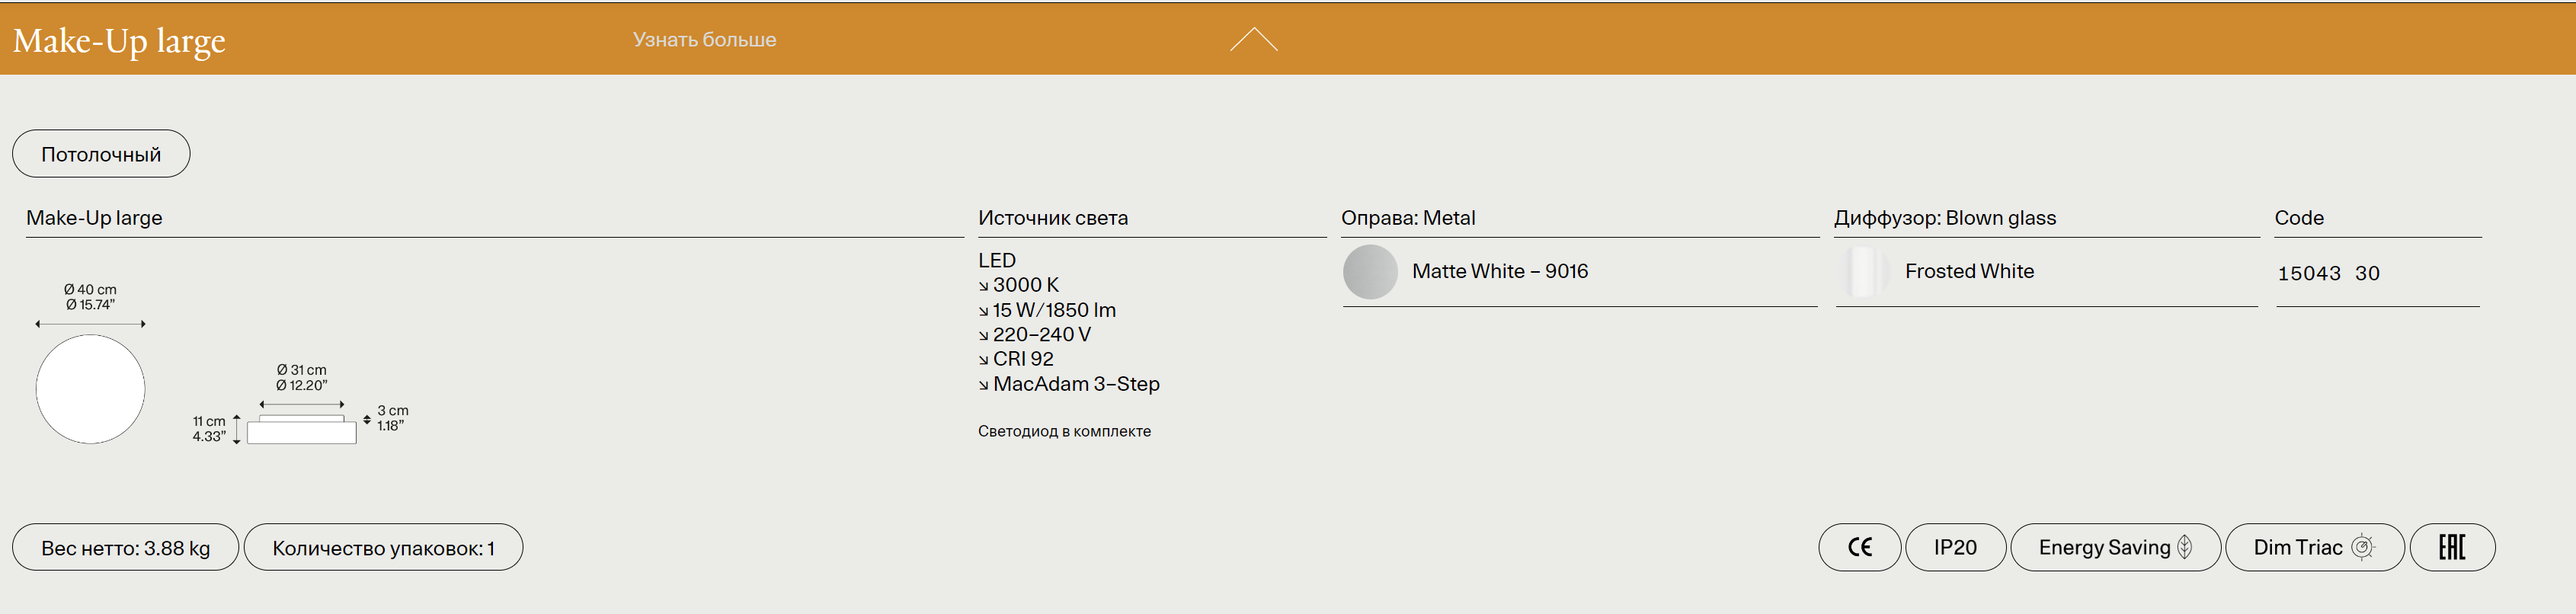This screenshot has height=614, width=2576.
Task: Click the Вес нетто 3.88 kg pill
Action: pos(125,548)
